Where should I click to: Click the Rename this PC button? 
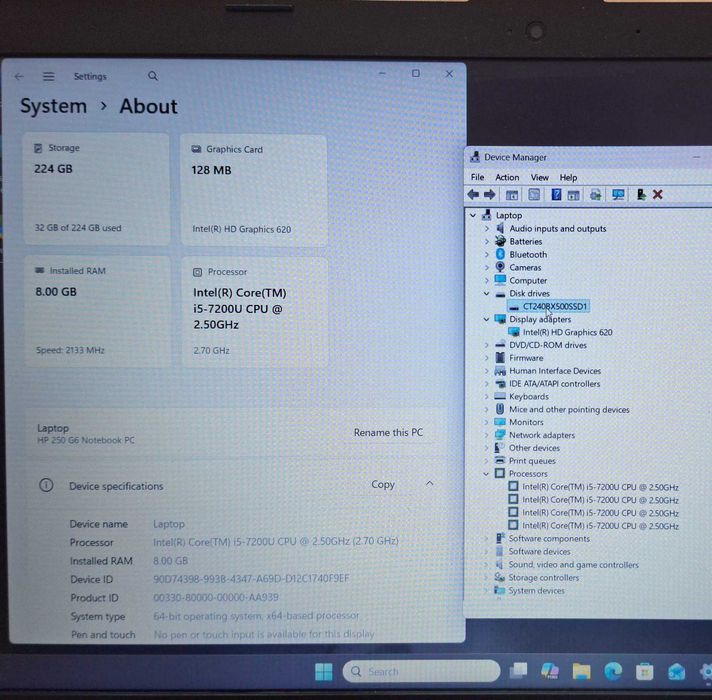(x=388, y=433)
